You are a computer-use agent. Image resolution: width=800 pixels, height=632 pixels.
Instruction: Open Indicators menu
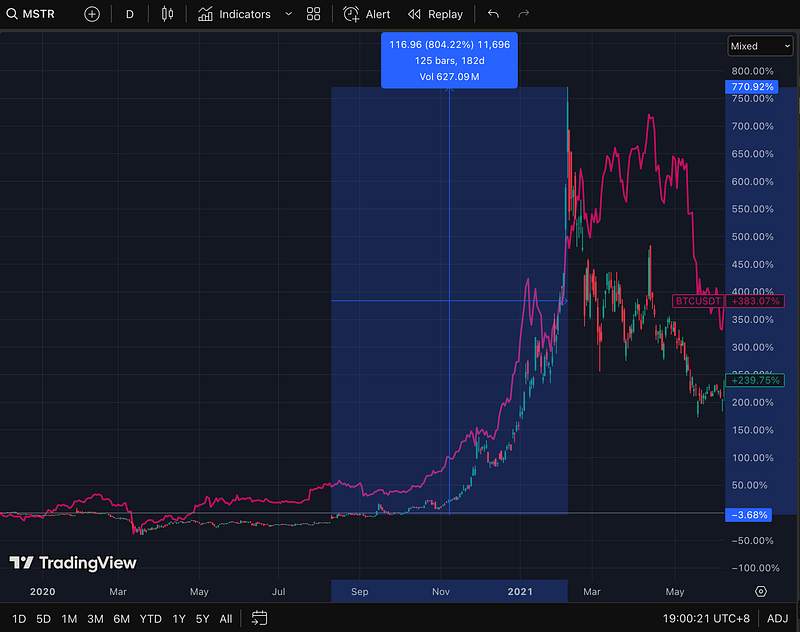[234, 14]
